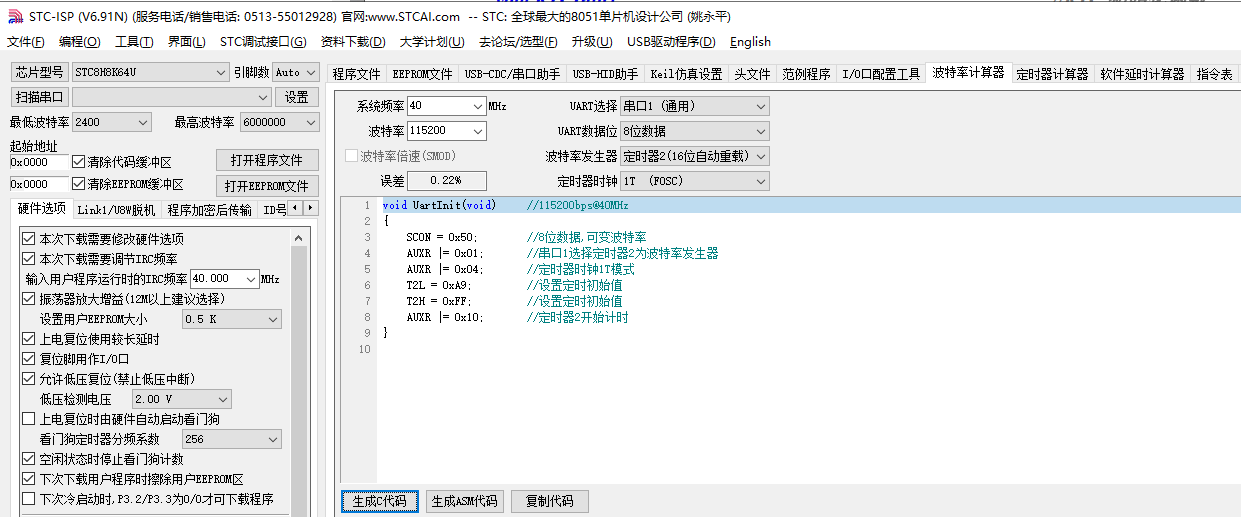Open the 最高波特率 6000000 dropdown
The height and width of the screenshot is (517, 1241).
point(310,122)
